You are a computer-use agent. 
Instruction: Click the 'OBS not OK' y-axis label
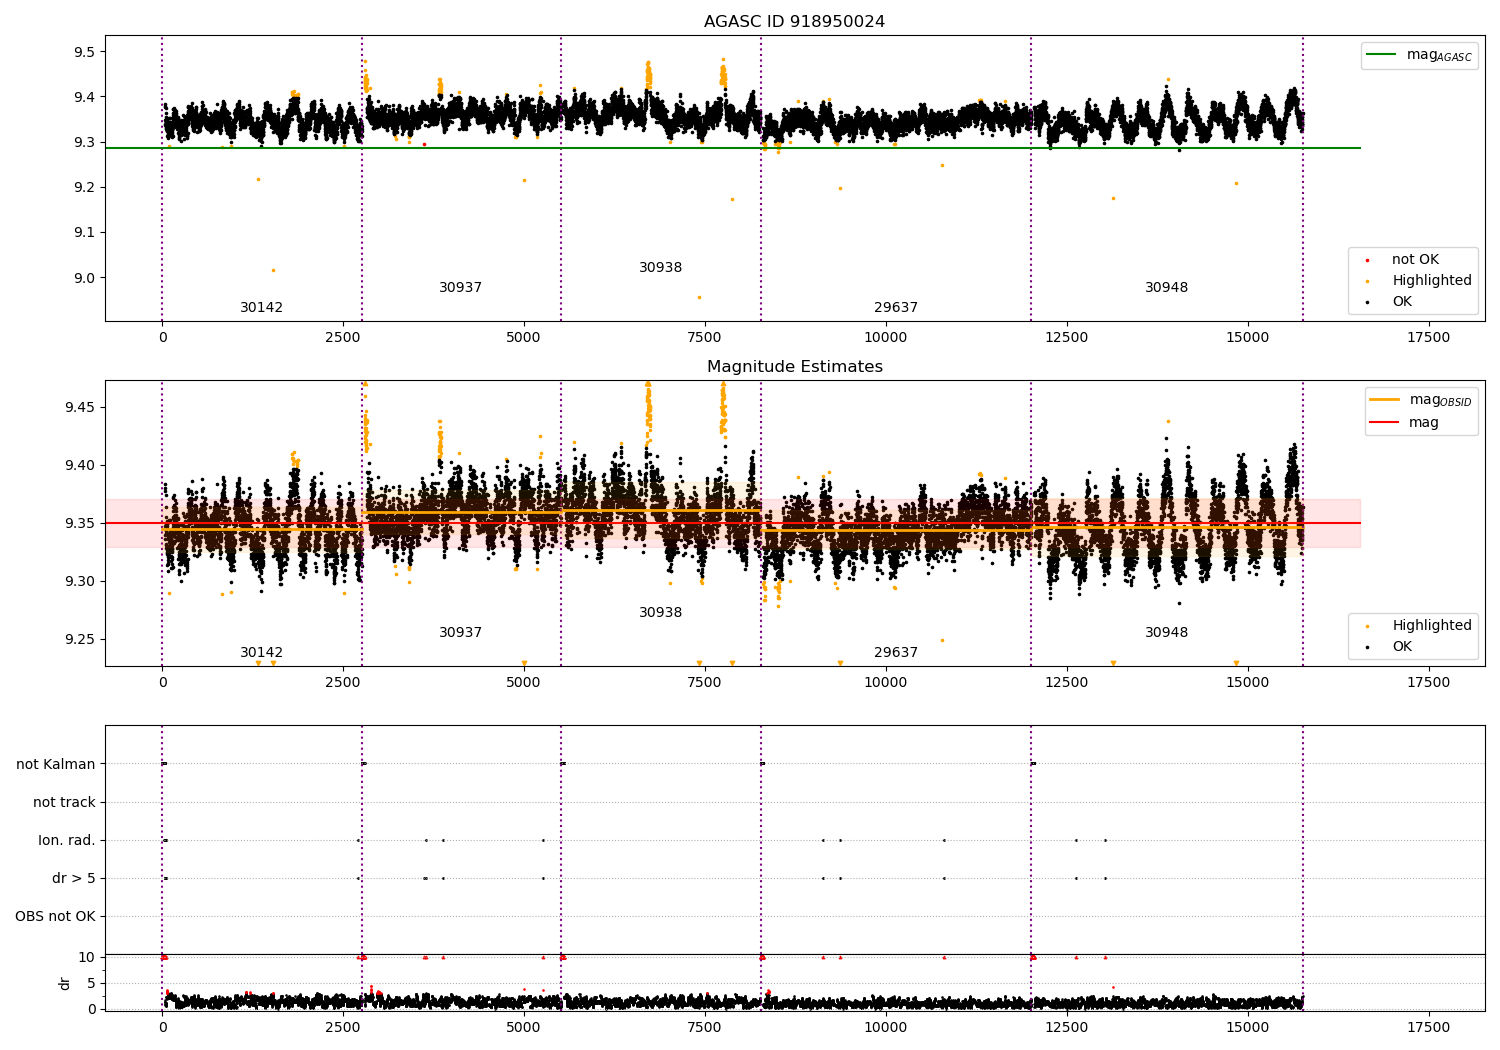(55, 916)
